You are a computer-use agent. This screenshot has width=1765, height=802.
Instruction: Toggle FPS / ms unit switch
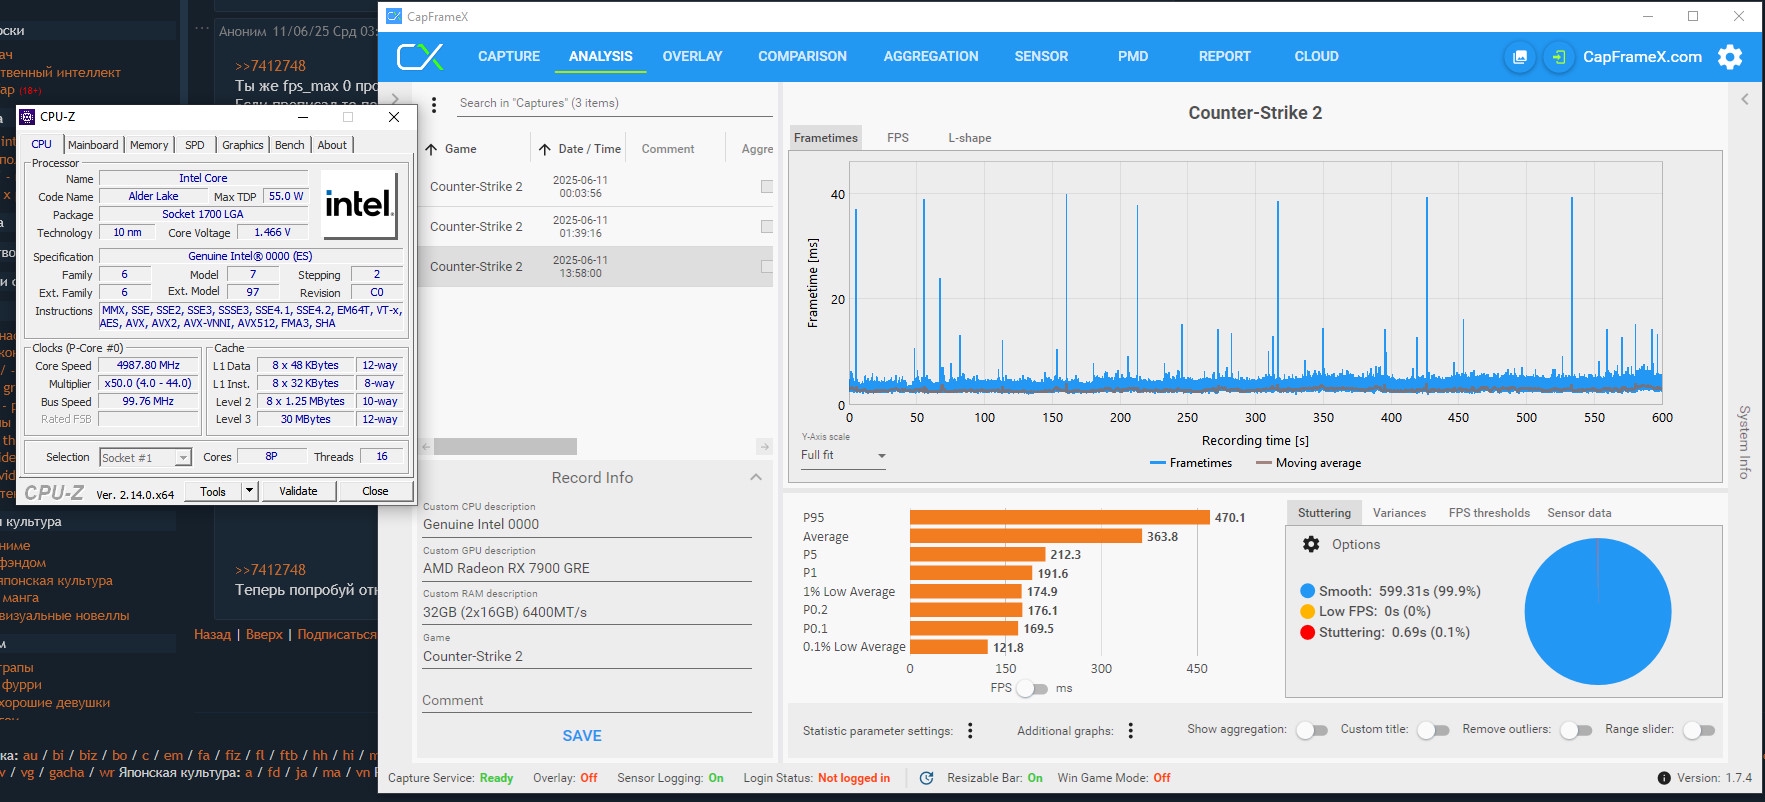click(x=1032, y=688)
